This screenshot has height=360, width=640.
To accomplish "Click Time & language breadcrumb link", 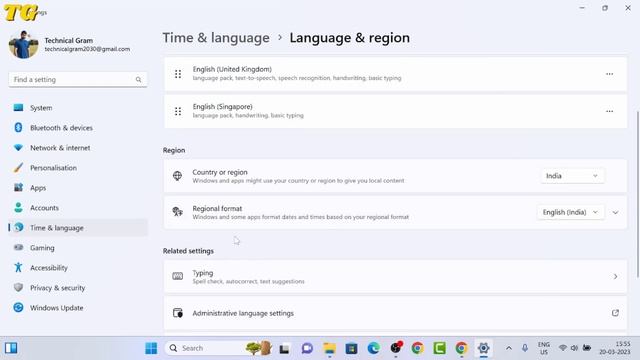I will click(x=216, y=38).
